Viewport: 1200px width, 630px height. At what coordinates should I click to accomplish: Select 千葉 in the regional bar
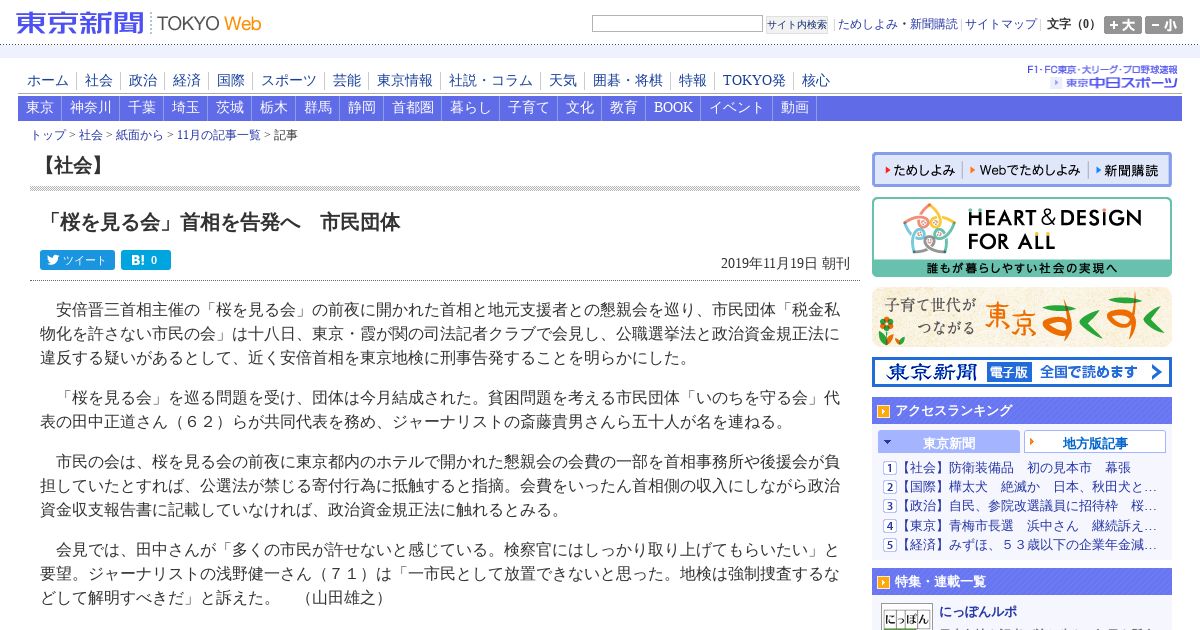142,108
